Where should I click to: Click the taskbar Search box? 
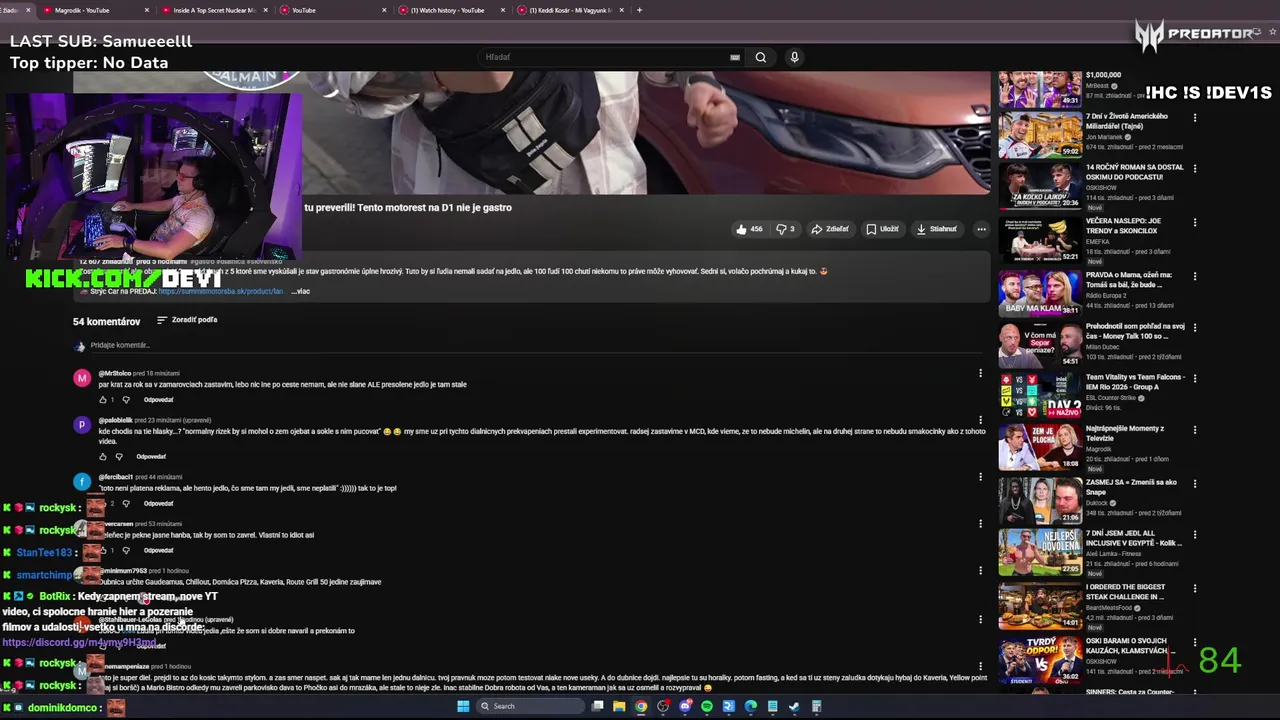[x=530, y=706]
